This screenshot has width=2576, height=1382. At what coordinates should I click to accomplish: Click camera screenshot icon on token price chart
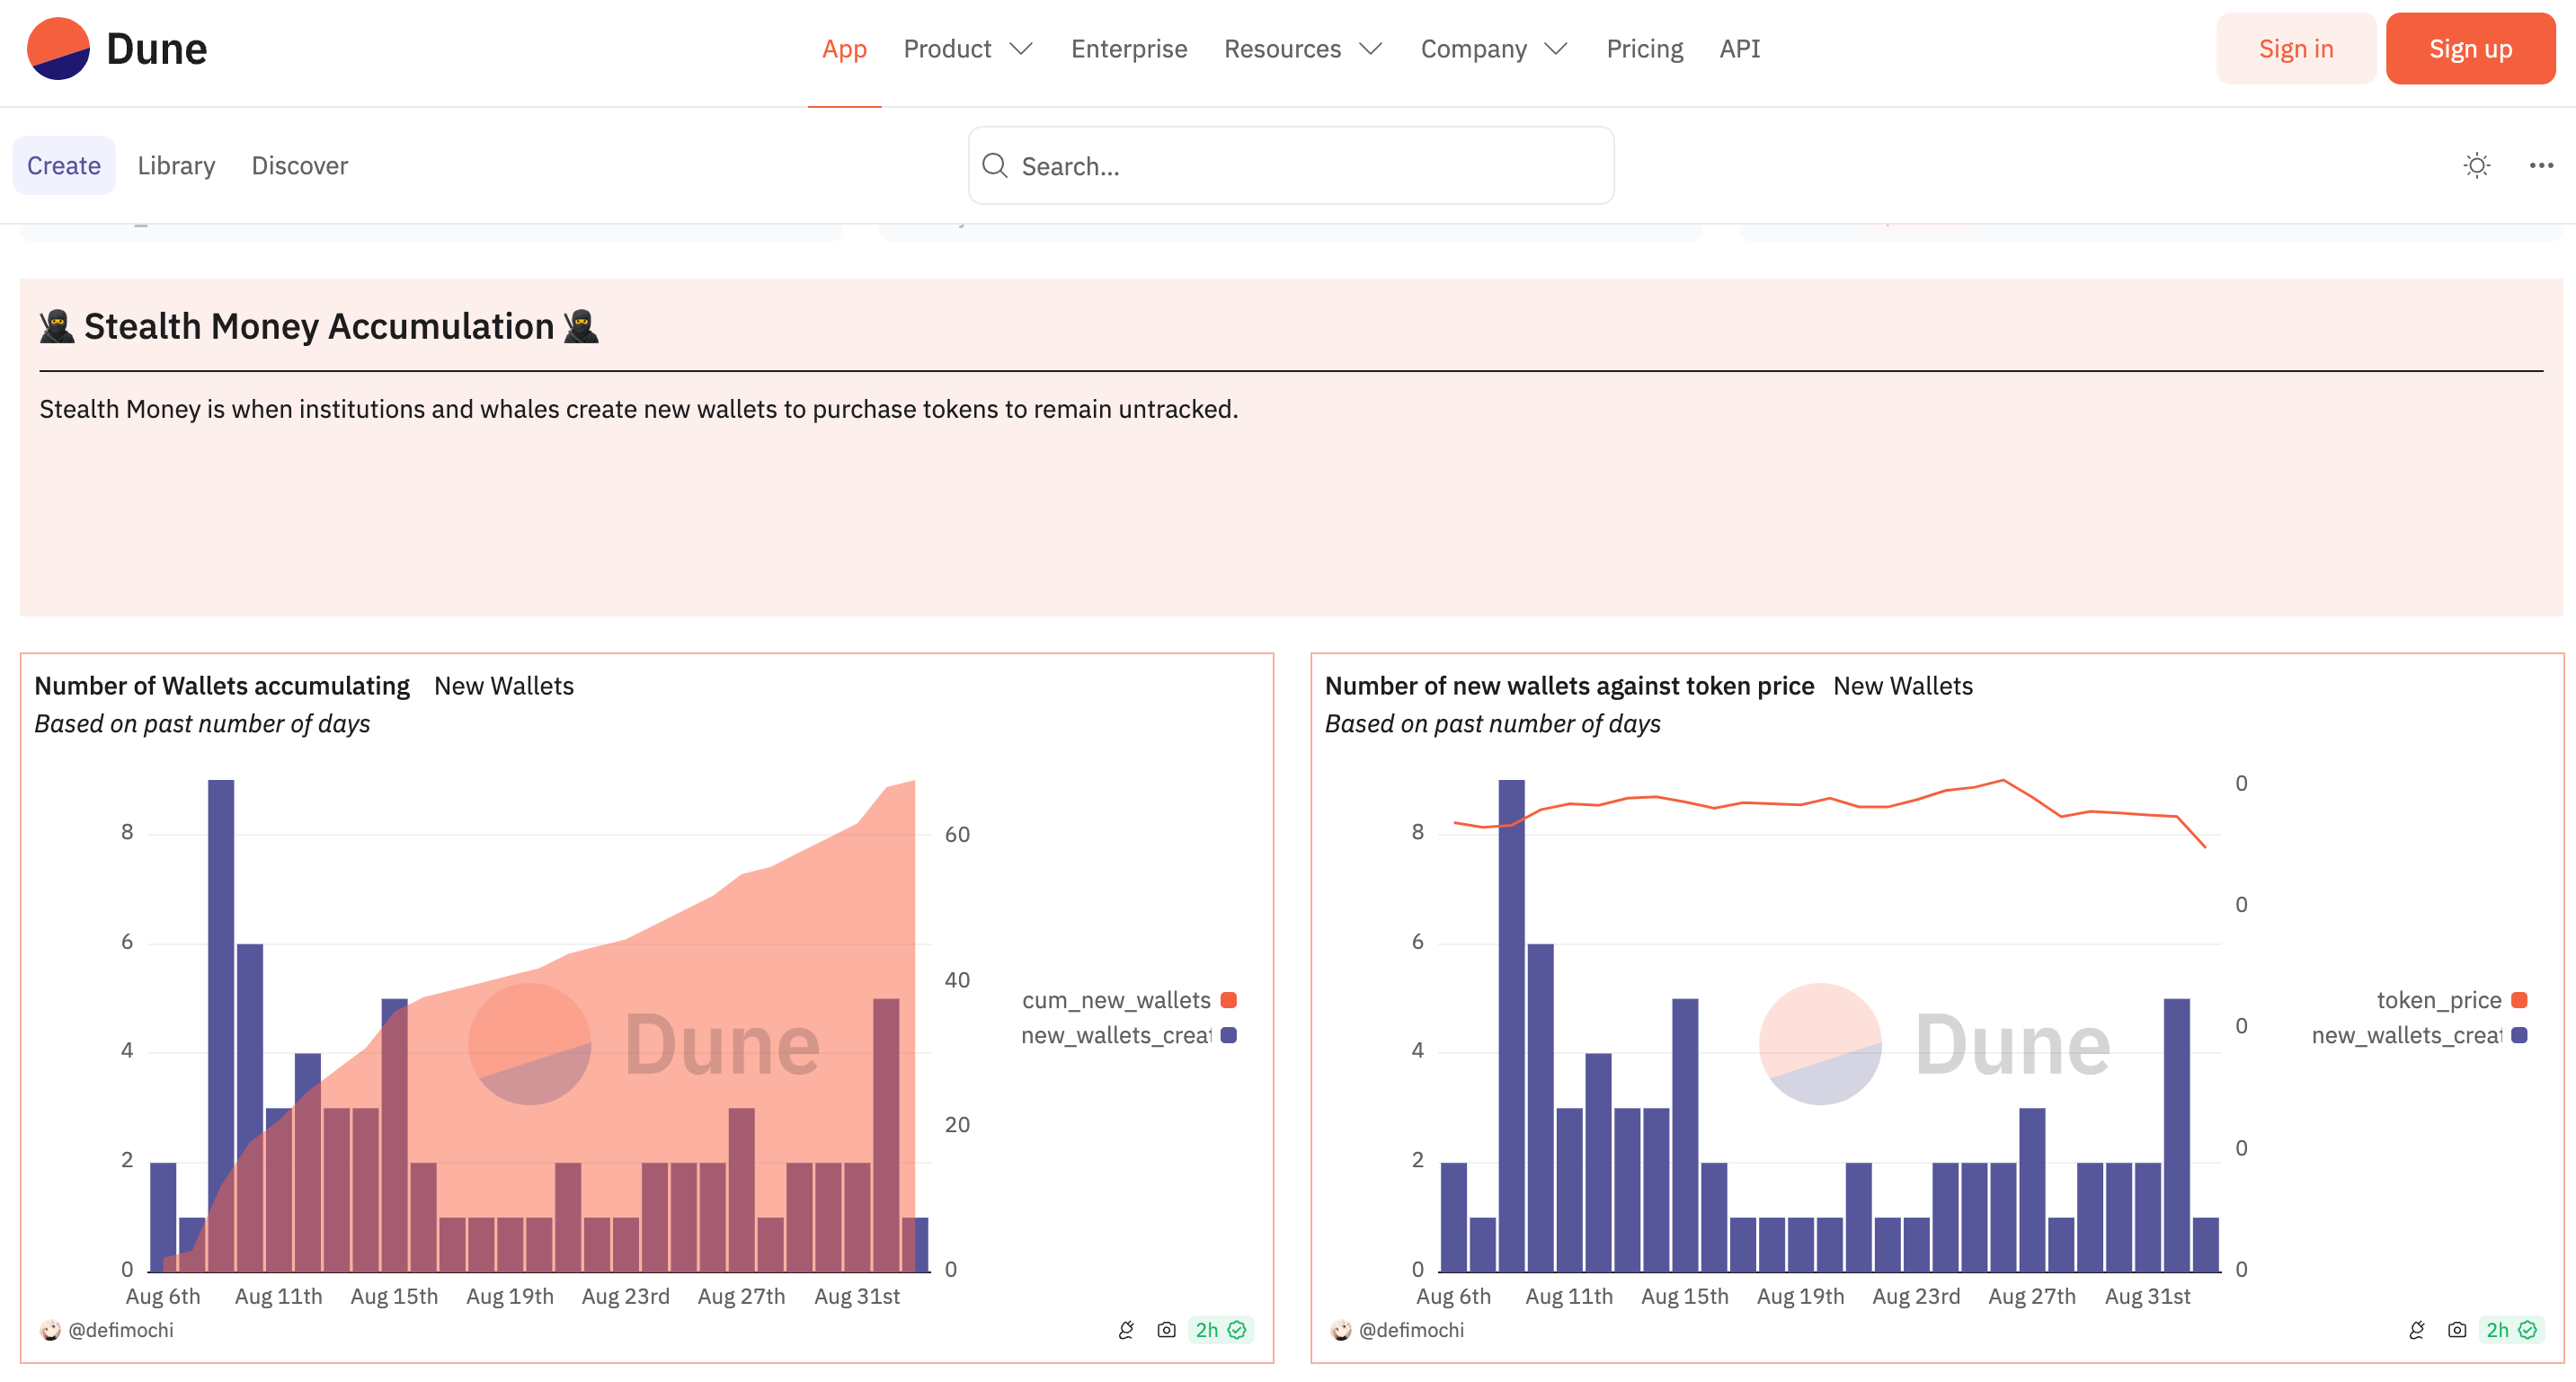(x=2457, y=1330)
